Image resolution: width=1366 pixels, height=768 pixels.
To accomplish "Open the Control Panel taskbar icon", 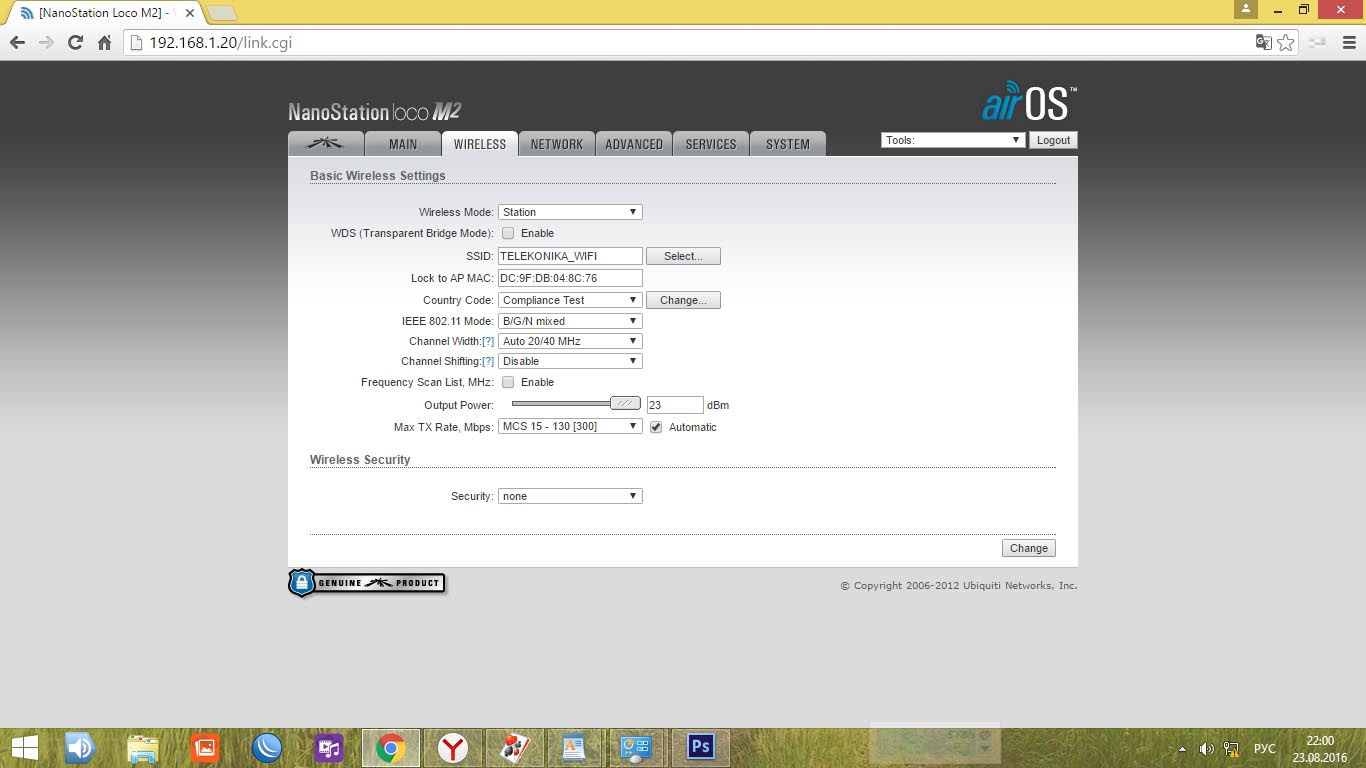I will click(x=636, y=747).
